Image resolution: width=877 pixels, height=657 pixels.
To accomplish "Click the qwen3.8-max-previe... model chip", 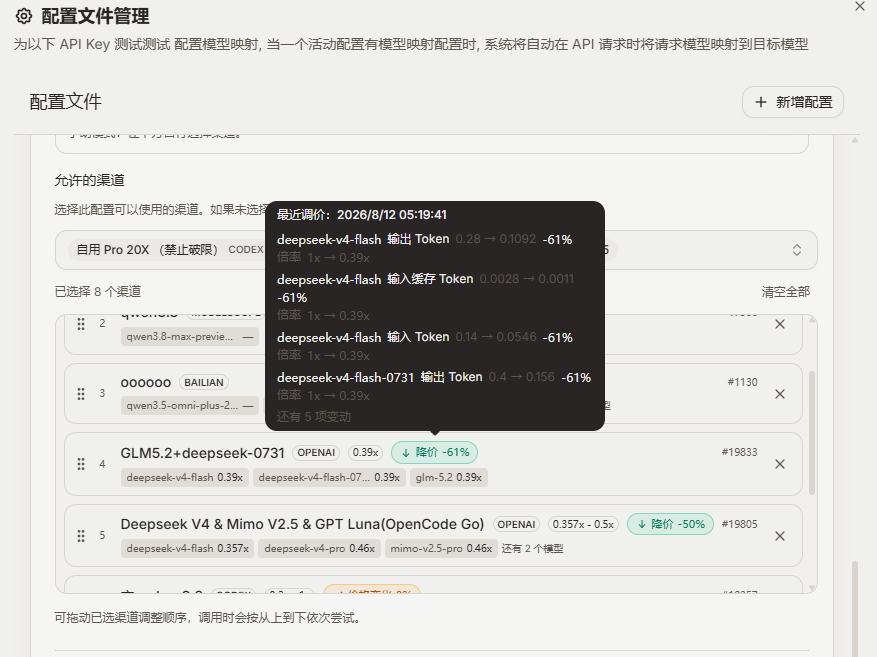I will pos(190,337).
